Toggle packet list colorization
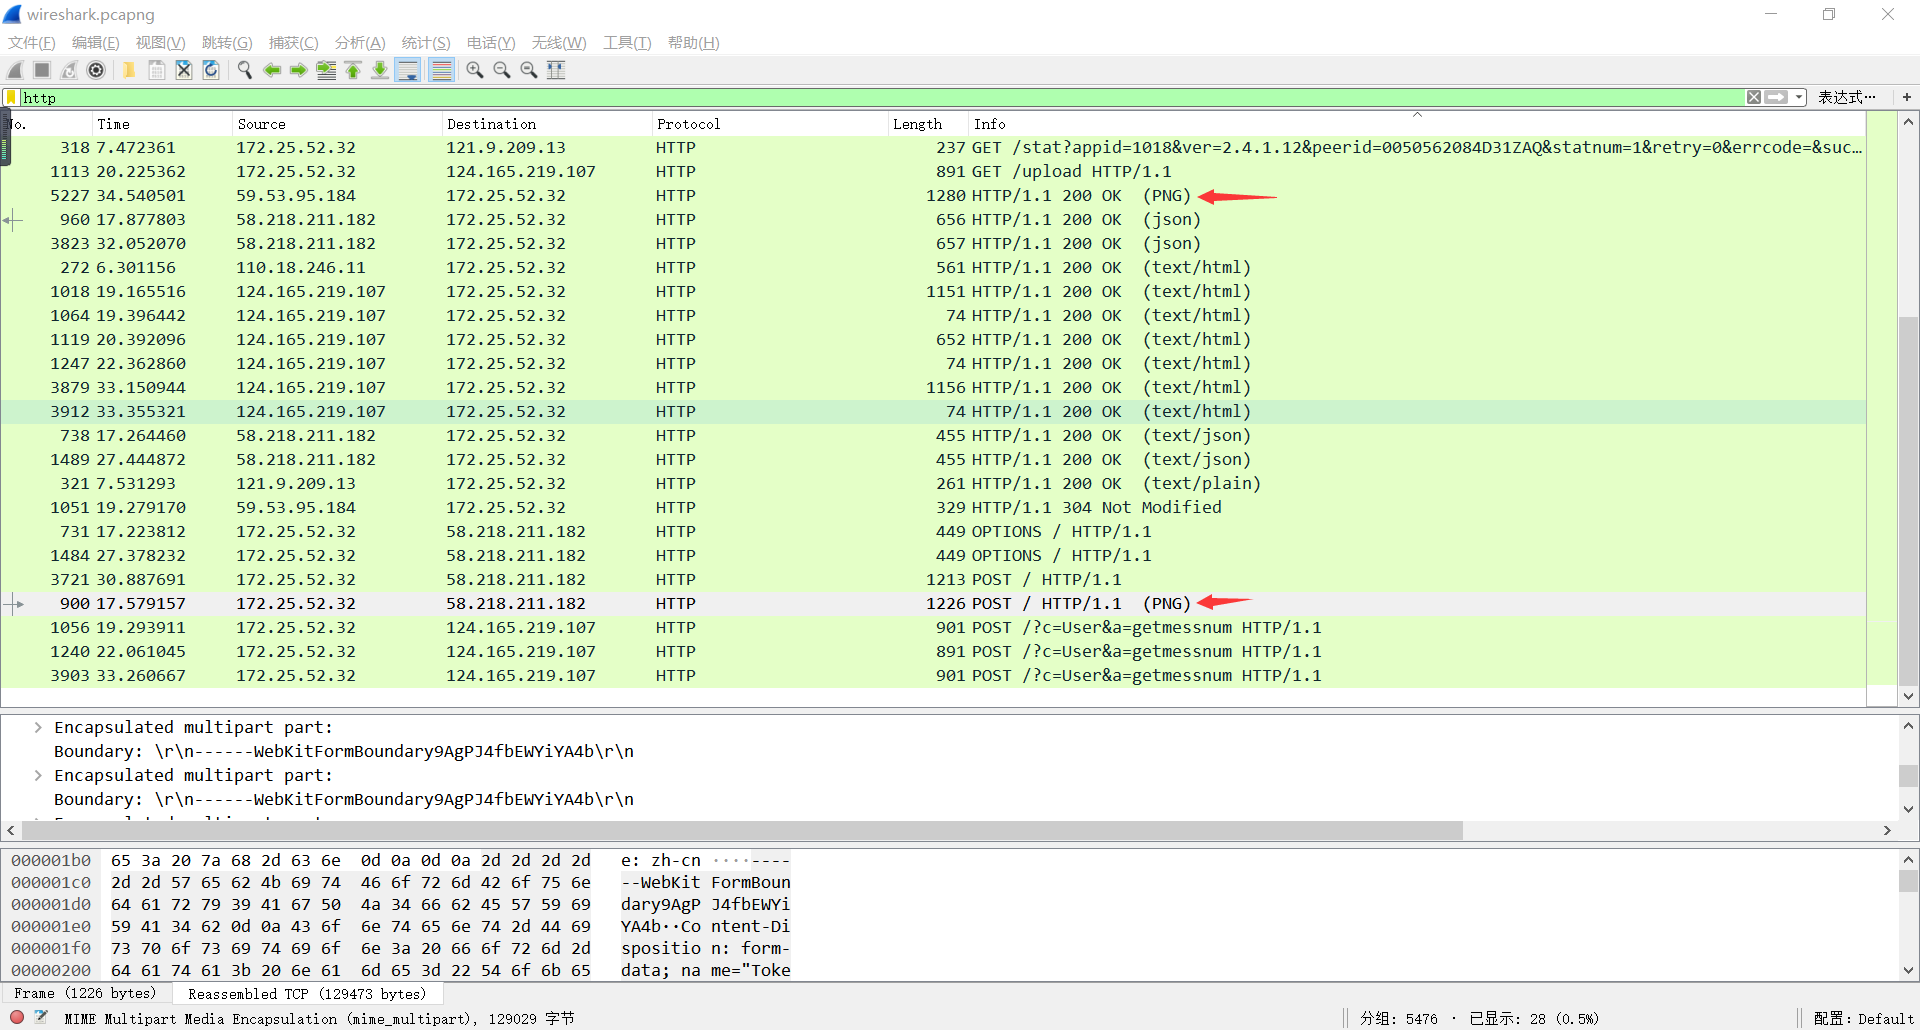 coord(441,70)
